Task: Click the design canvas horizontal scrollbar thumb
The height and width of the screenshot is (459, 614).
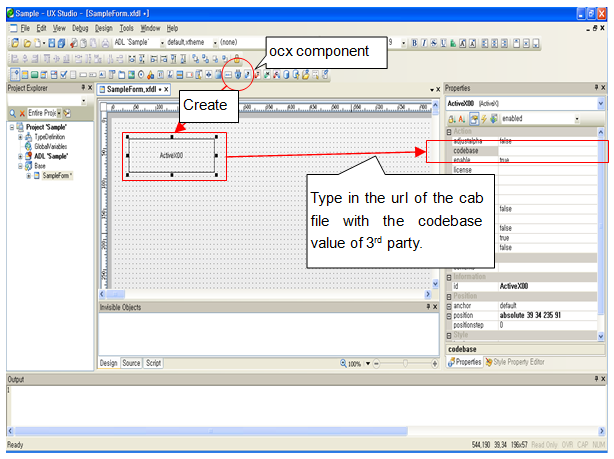Action: 116,294
